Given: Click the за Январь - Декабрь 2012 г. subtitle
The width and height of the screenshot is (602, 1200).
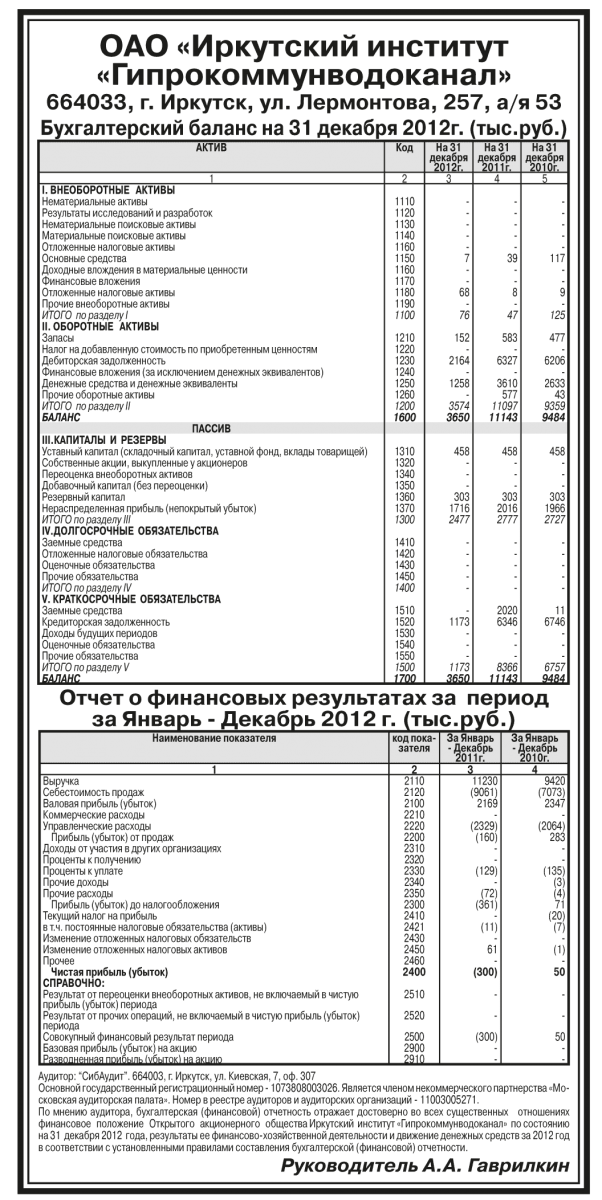Looking at the screenshot, I should tap(301, 718).
